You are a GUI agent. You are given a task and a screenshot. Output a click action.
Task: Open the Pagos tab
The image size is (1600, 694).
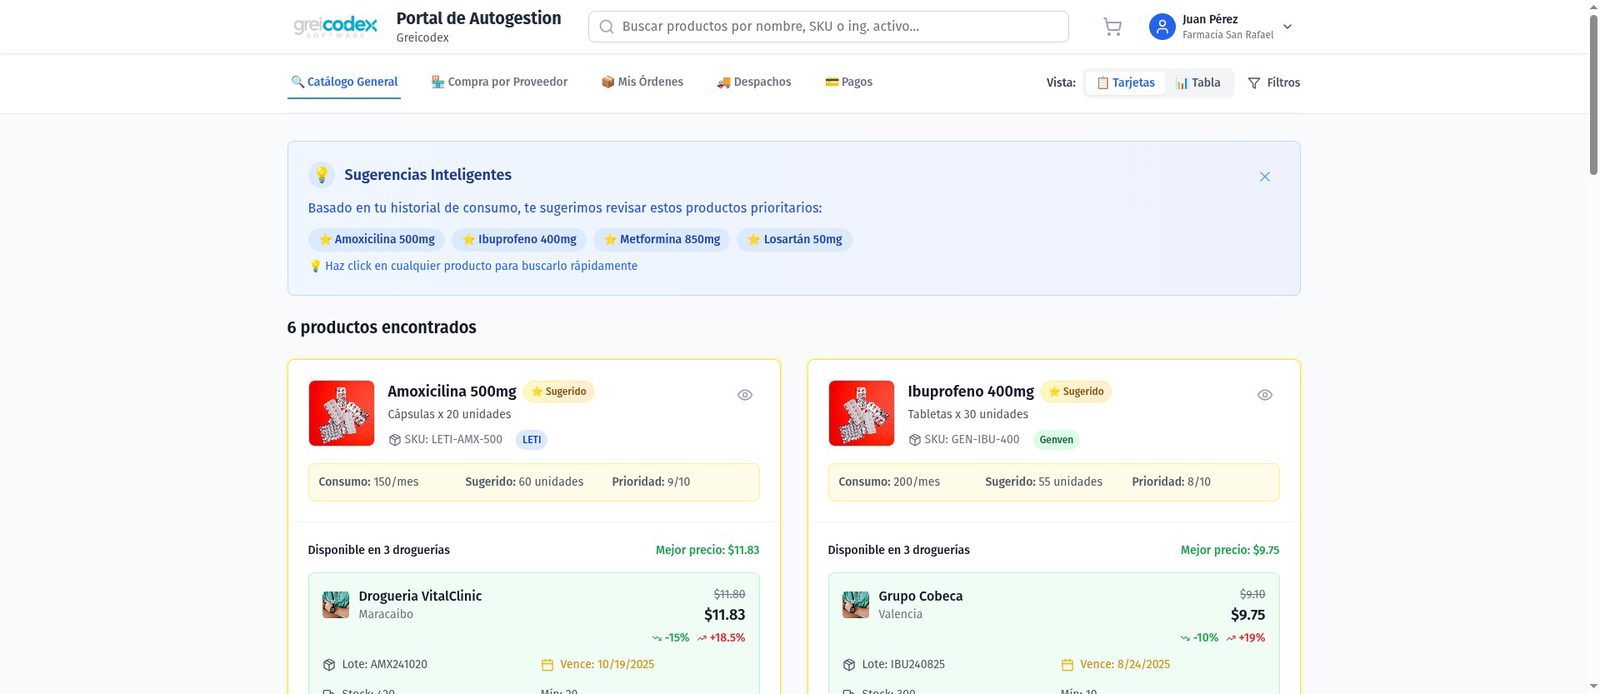(x=849, y=82)
